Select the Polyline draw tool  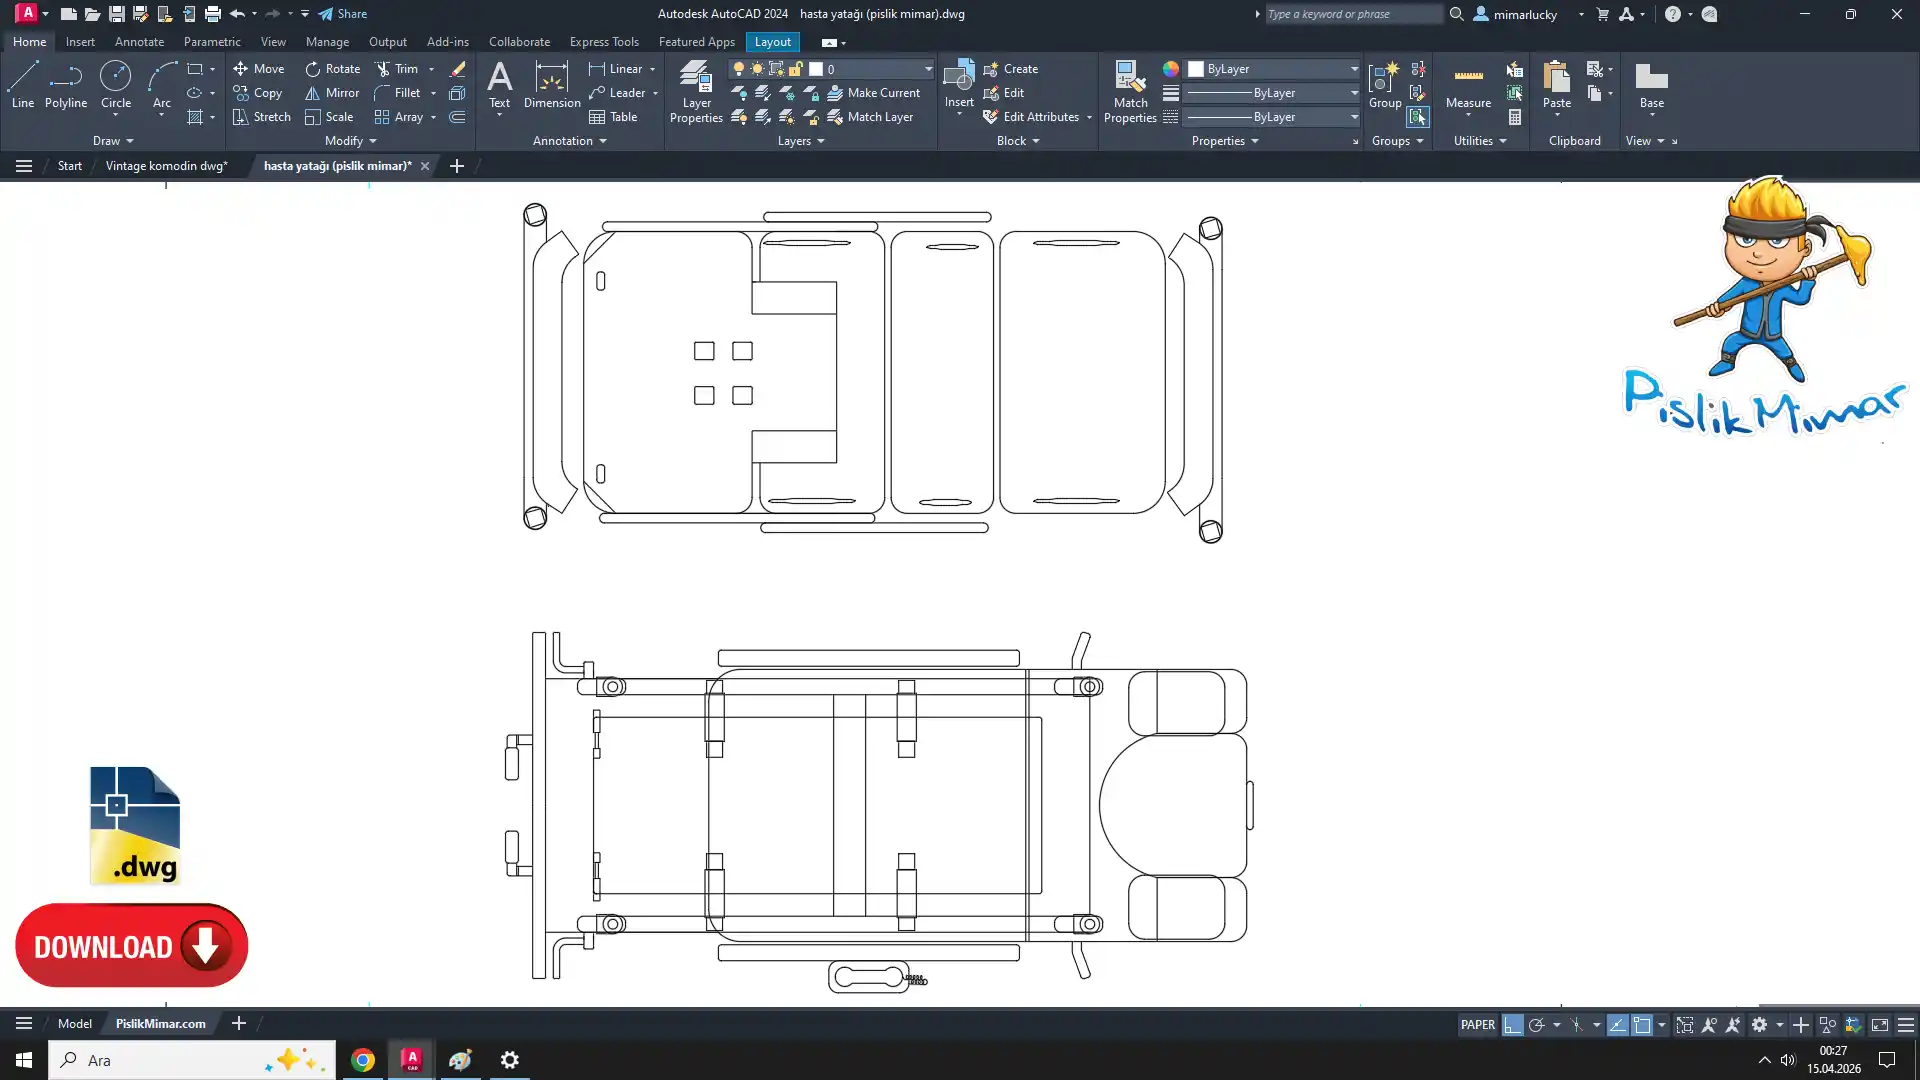click(65, 84)
